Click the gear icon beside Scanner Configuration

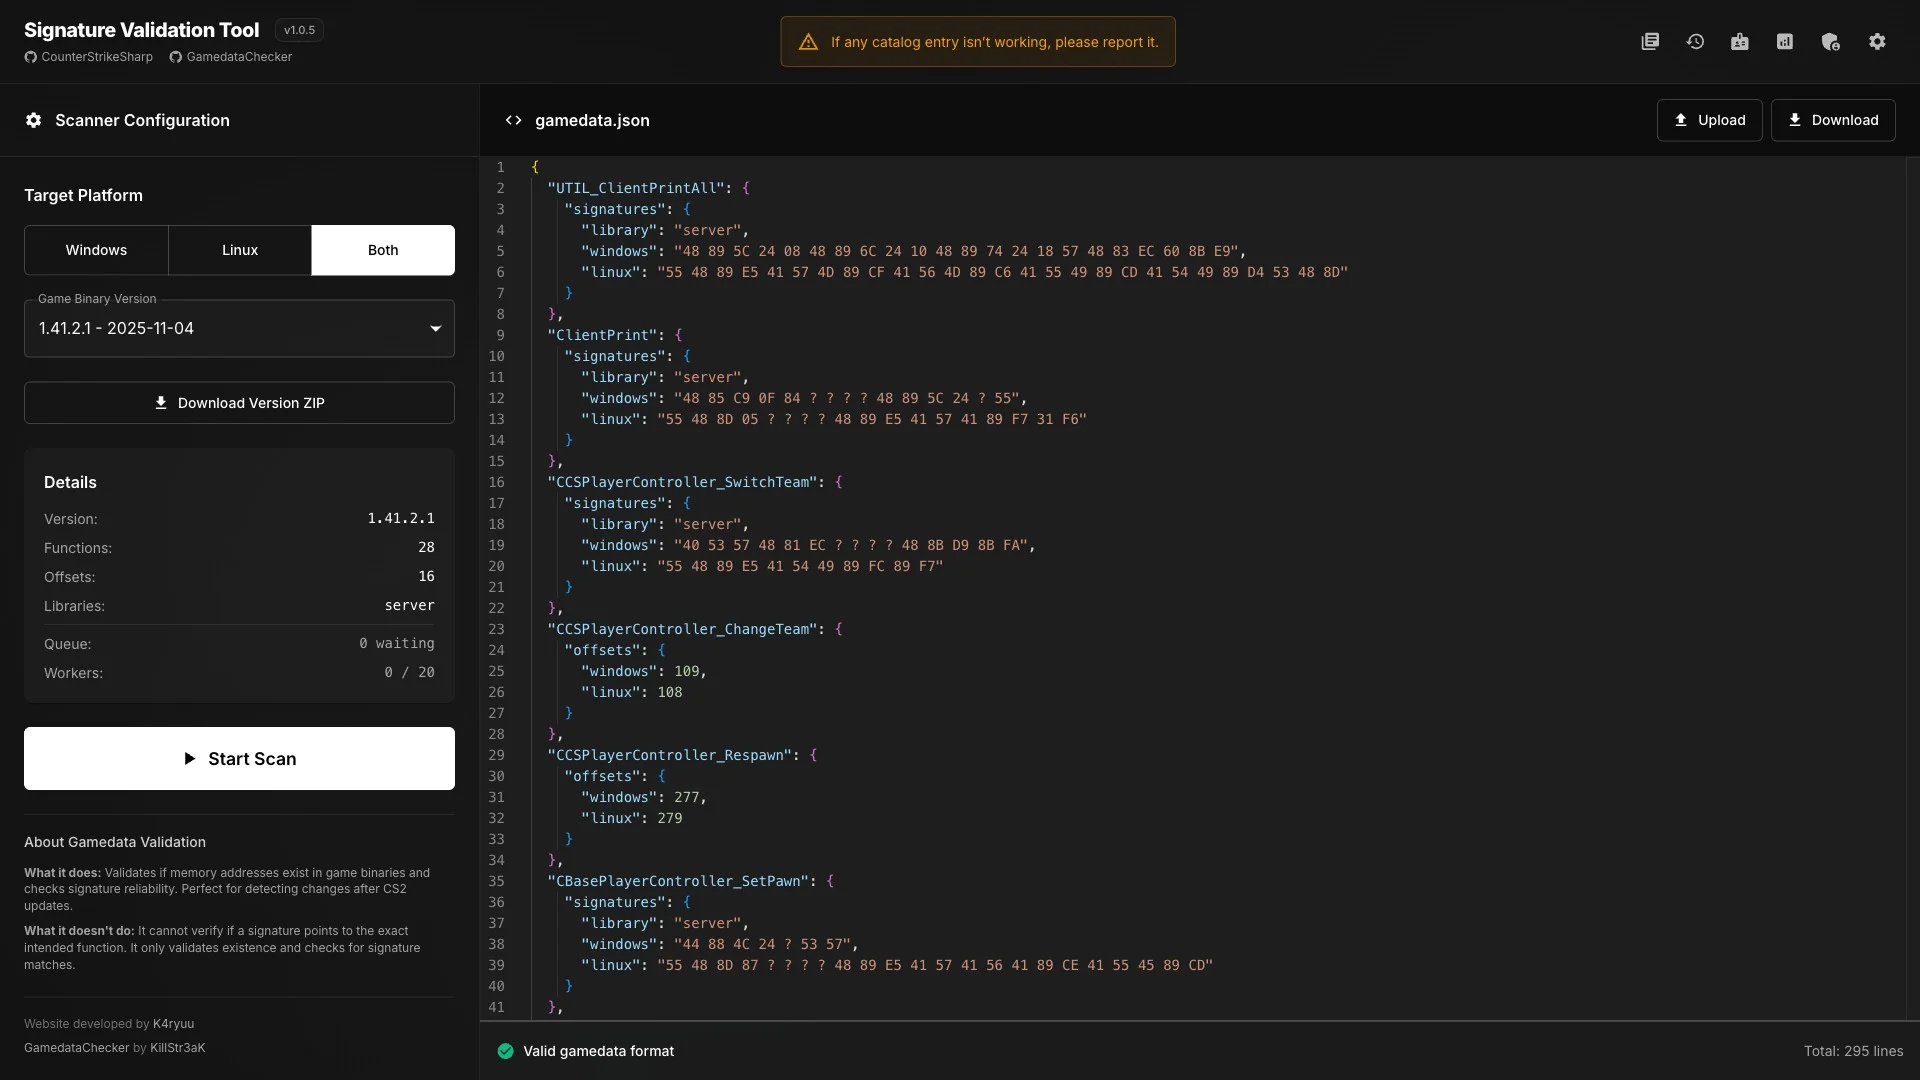[34, 120]
